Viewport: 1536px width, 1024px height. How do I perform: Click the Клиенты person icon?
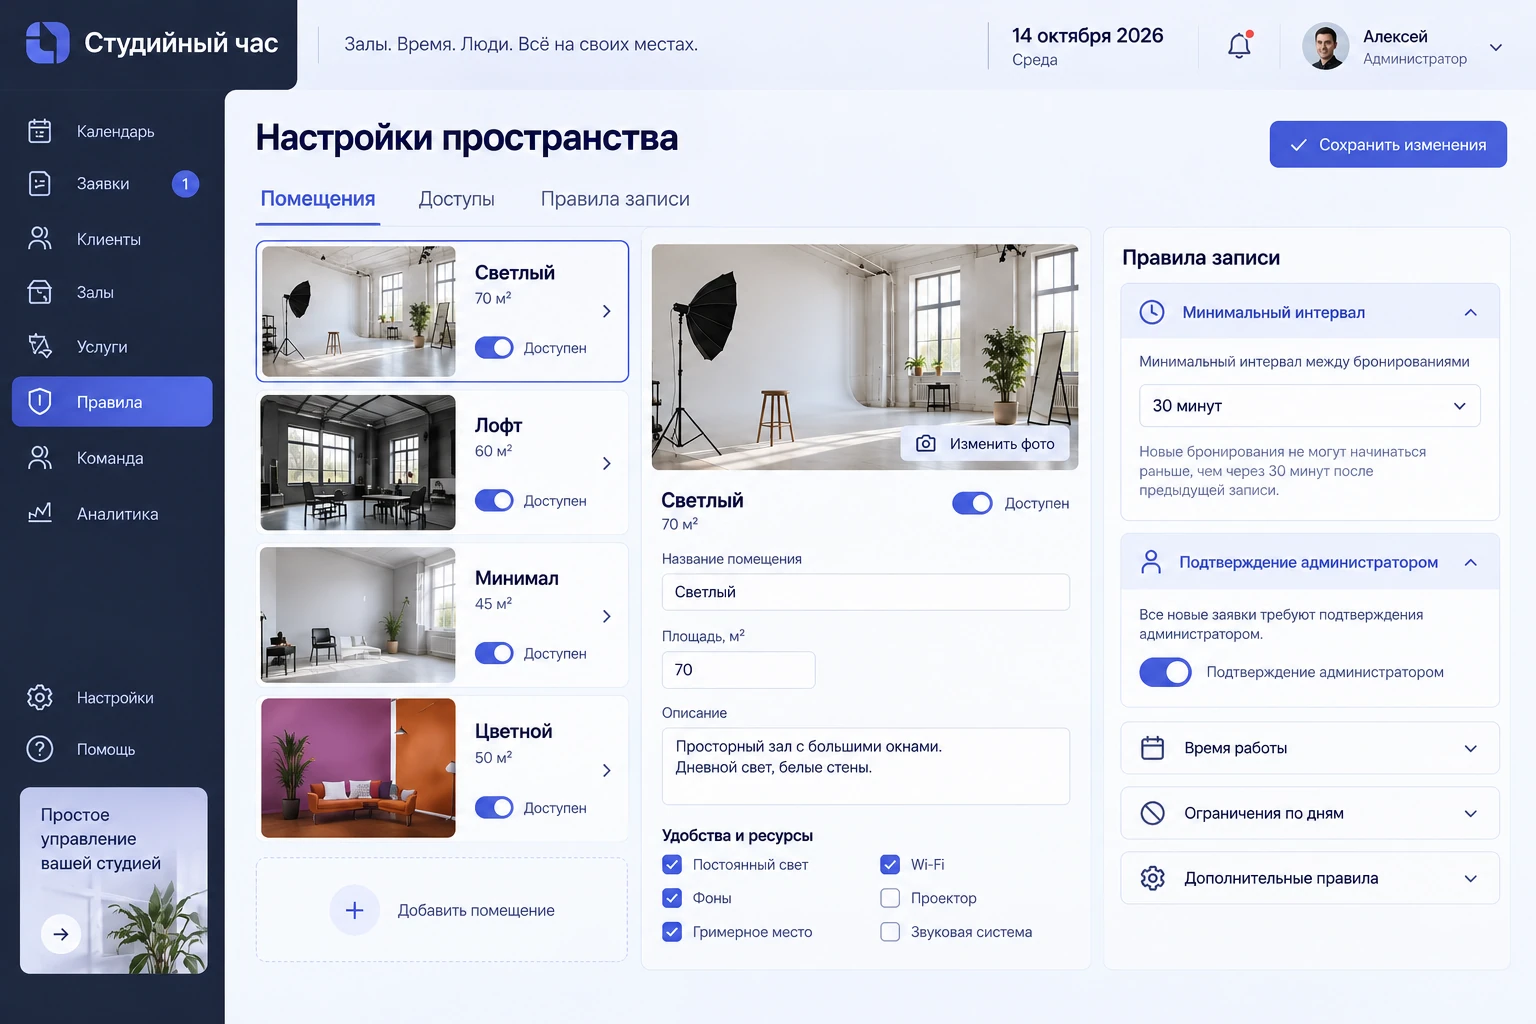40,238
